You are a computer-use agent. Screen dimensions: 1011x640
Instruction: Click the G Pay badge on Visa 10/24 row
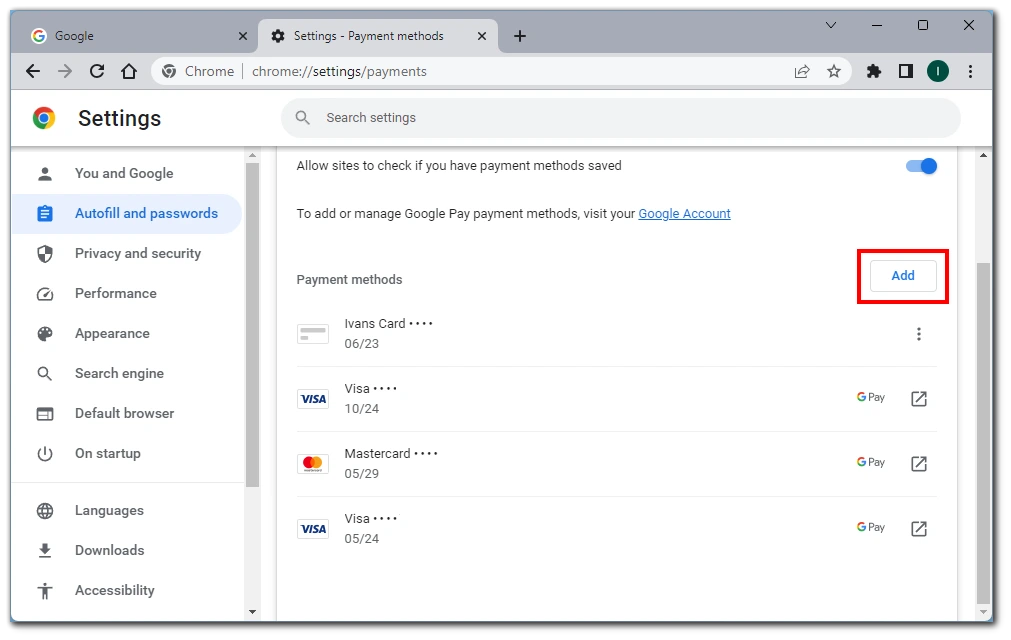click(x=870, y=397)
